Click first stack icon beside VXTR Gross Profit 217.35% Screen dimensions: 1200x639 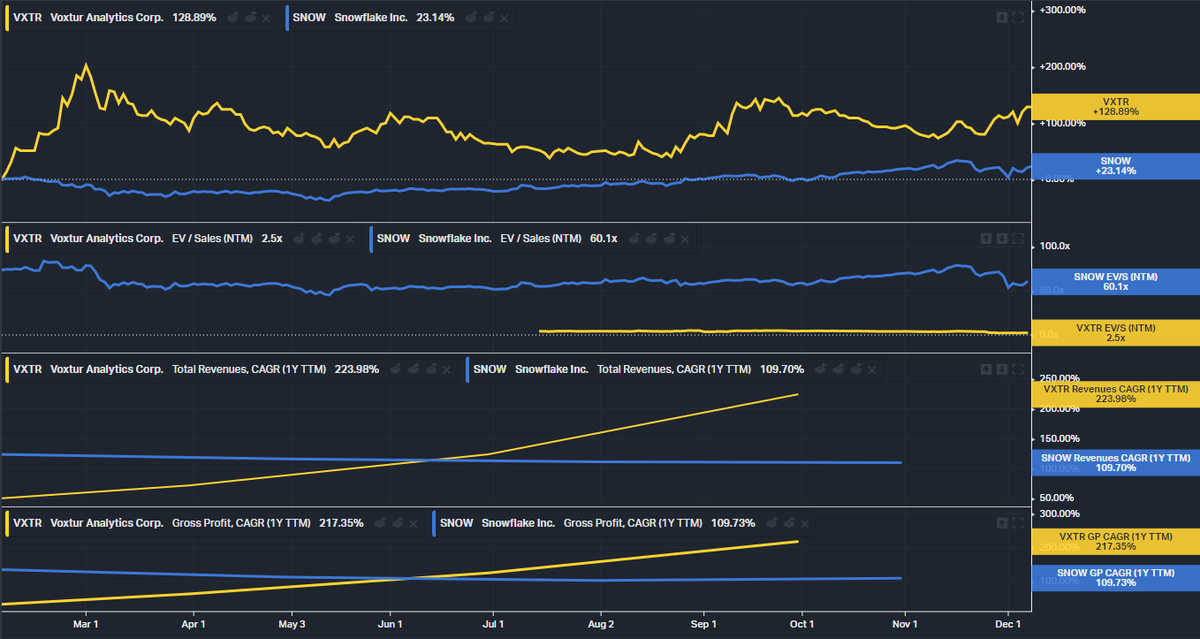tap(382, 523)
